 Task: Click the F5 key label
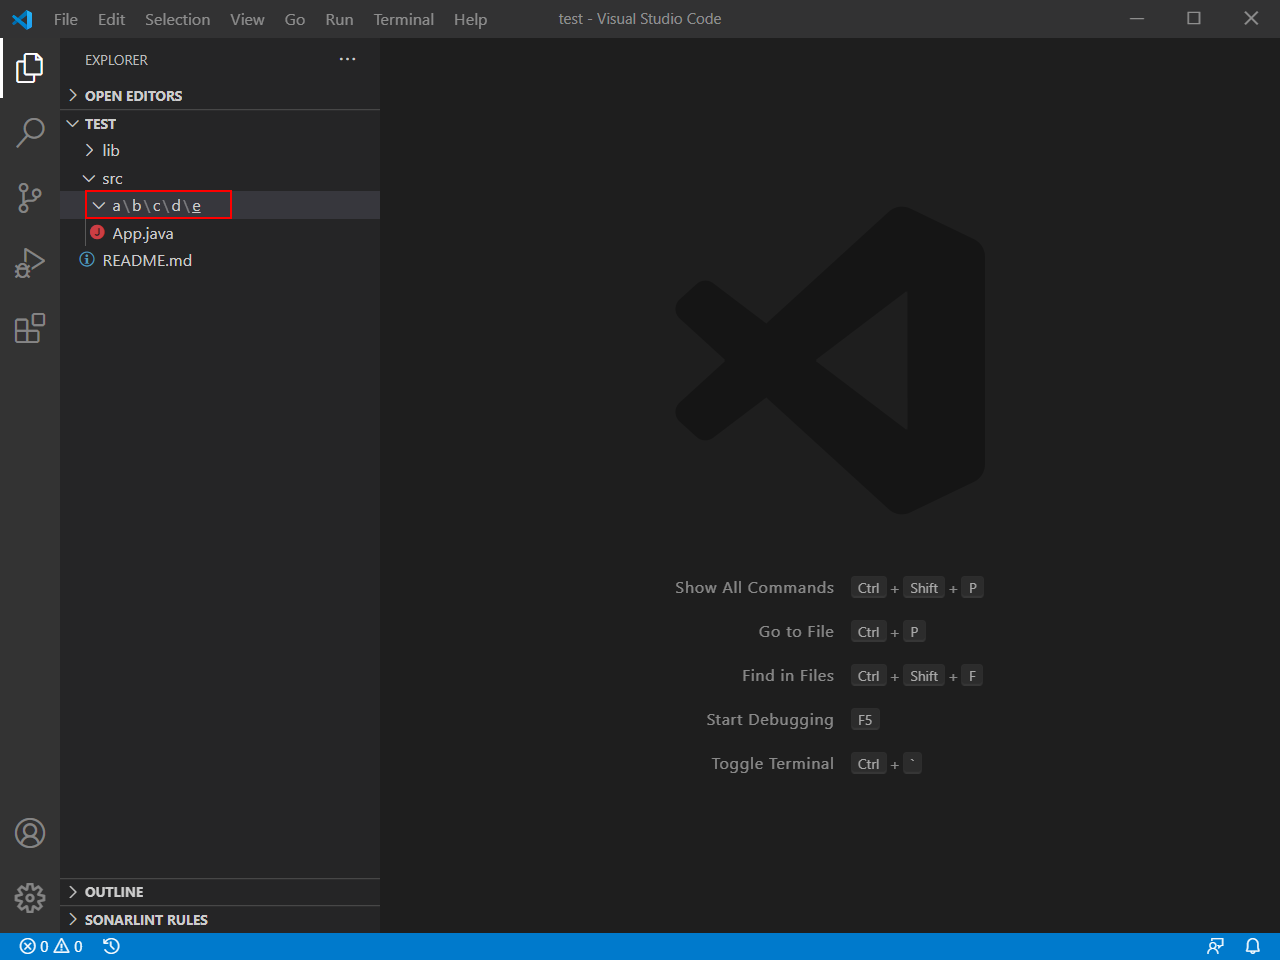[865, 720]
